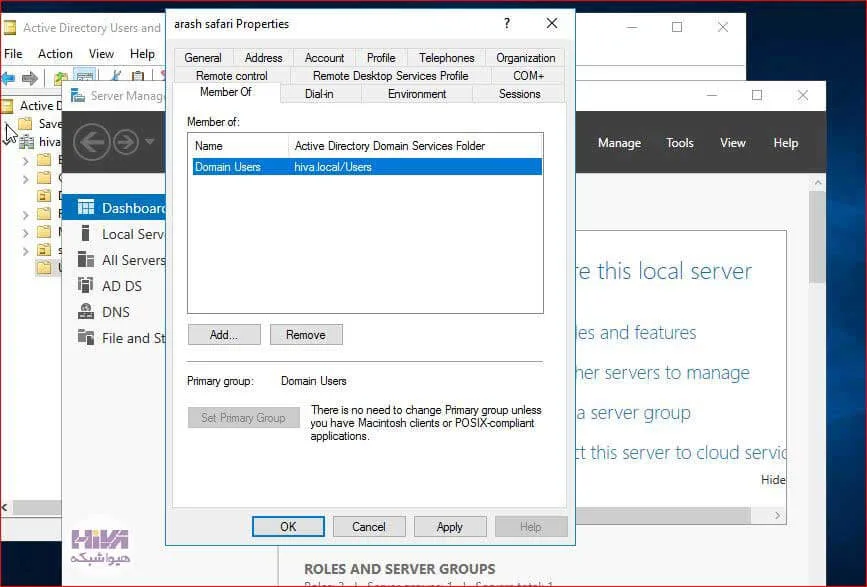Click Active Directory Domain Services Folder column header
This screenshot has height=587, width=867.
415,146
